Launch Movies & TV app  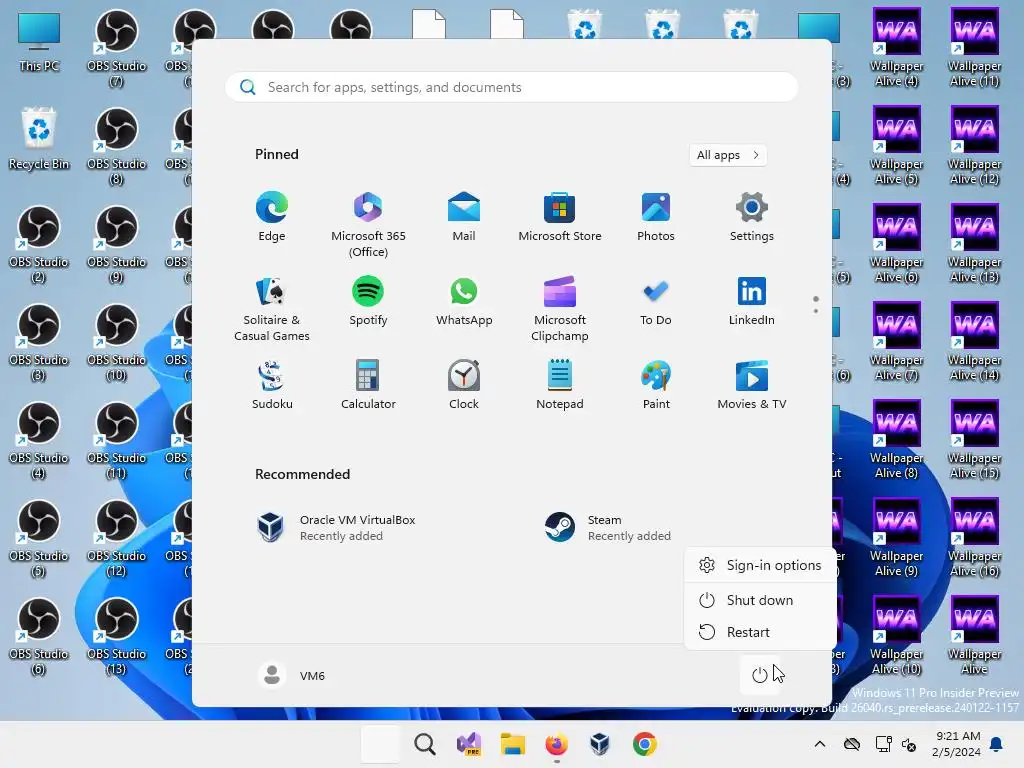752,385
